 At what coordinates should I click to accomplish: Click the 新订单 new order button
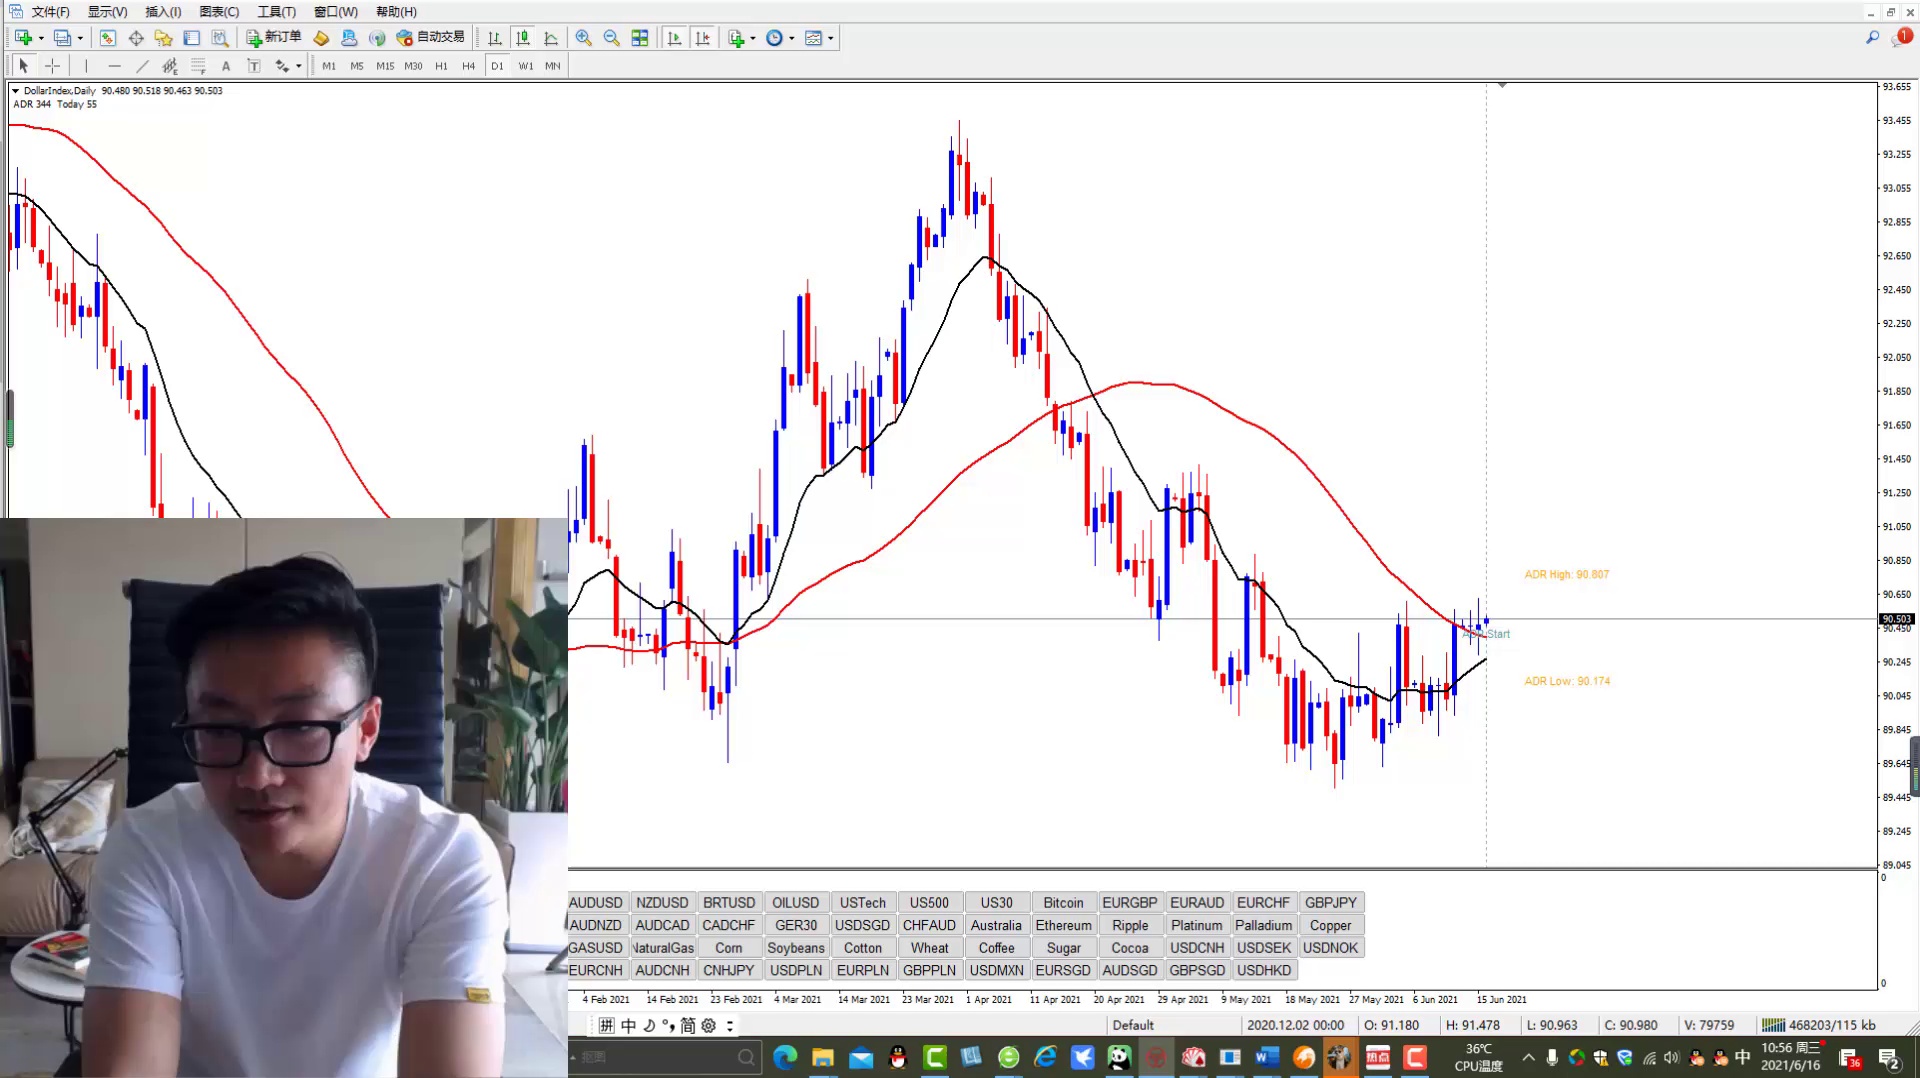[274, 38]
